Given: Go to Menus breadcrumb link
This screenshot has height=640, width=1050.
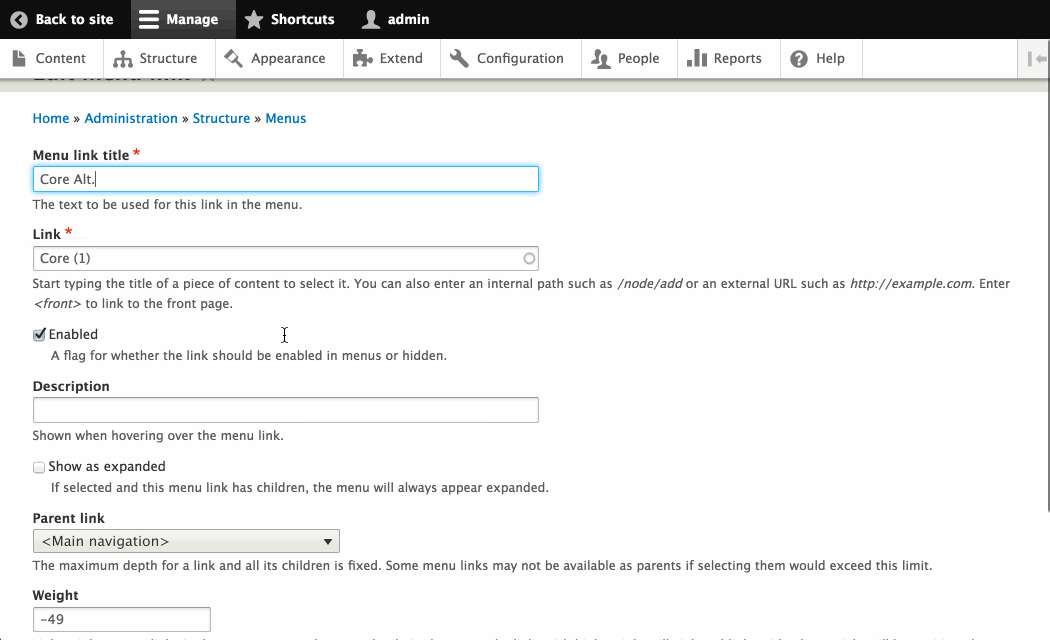Looking at the screenshot, I should (x=286, y=118).
